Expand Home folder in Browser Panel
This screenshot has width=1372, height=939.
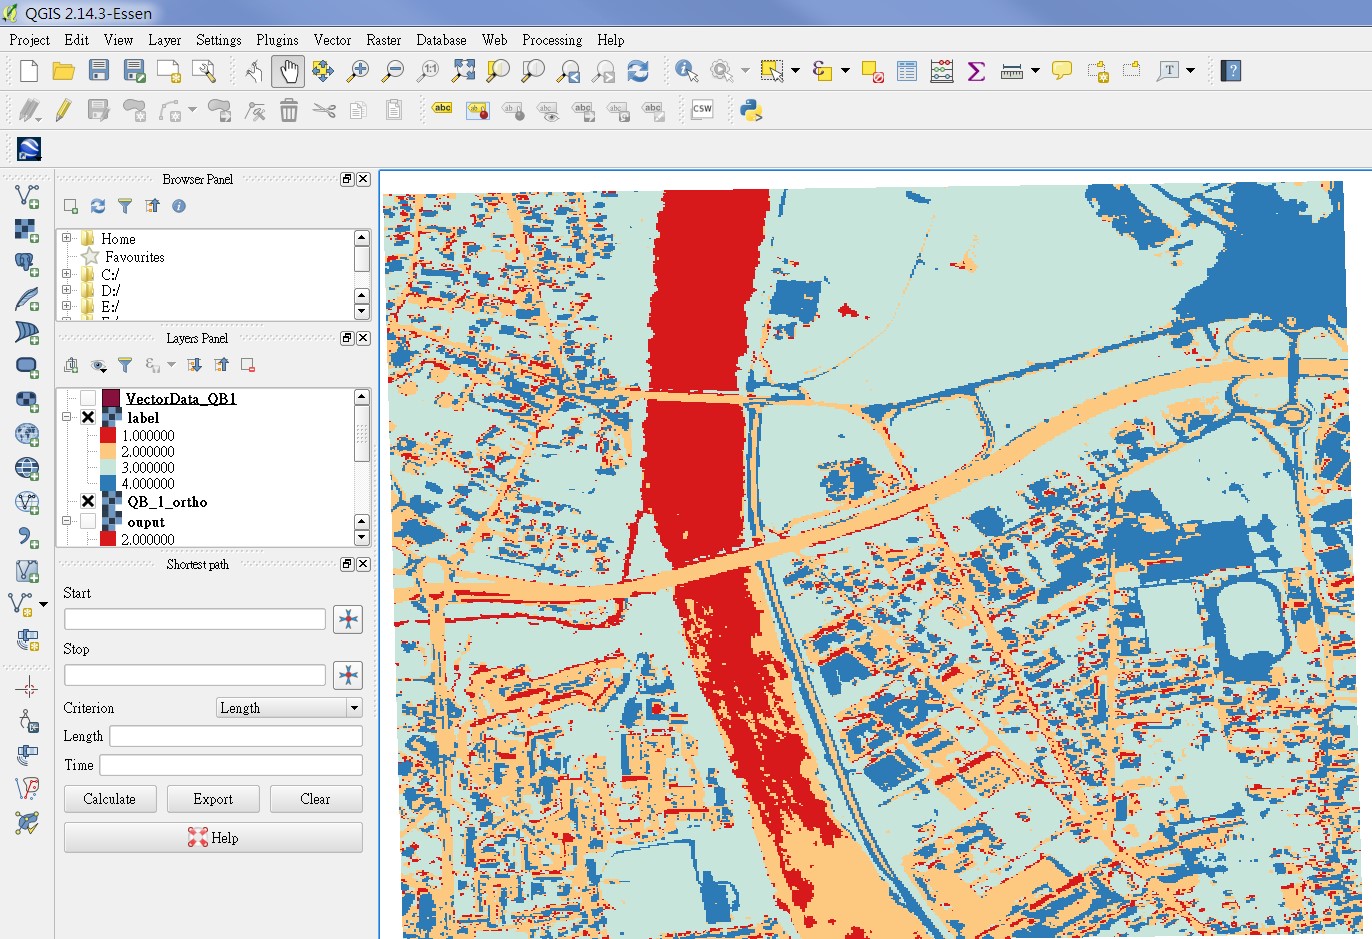(67, 238)
